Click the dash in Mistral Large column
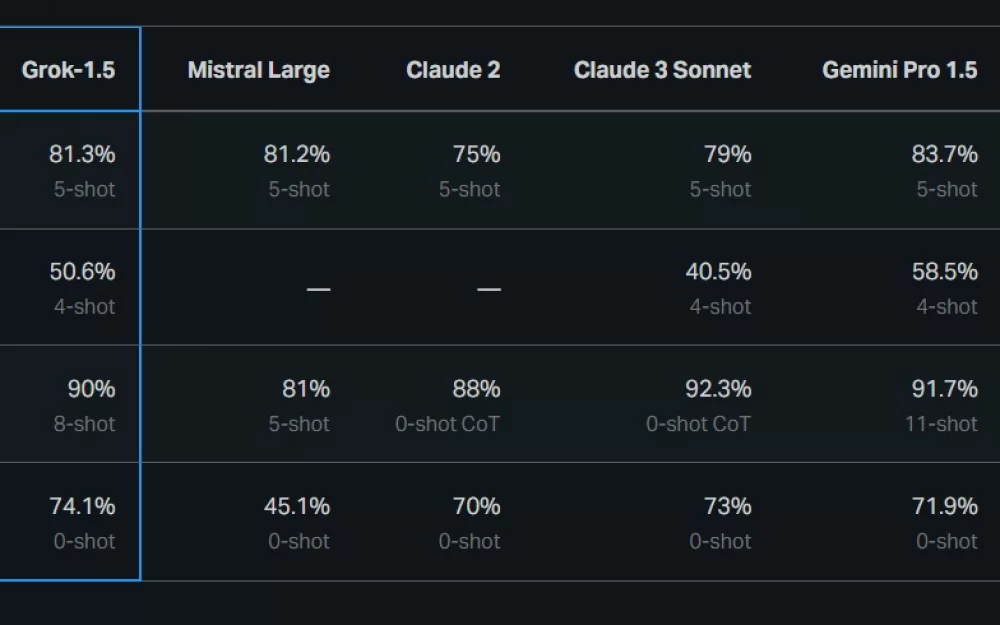Viewport: 1000px width, 625px height. [318, 289]
